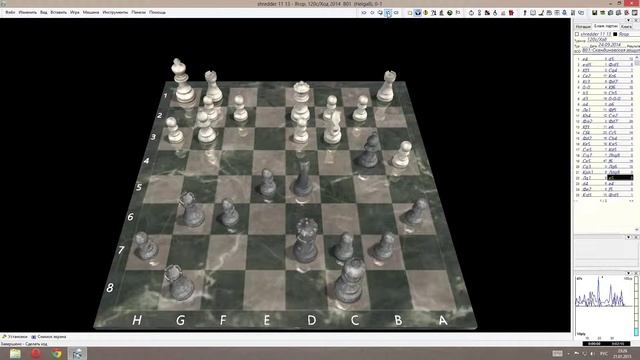Open File Explorer from the taskbar

click(15, 353)
